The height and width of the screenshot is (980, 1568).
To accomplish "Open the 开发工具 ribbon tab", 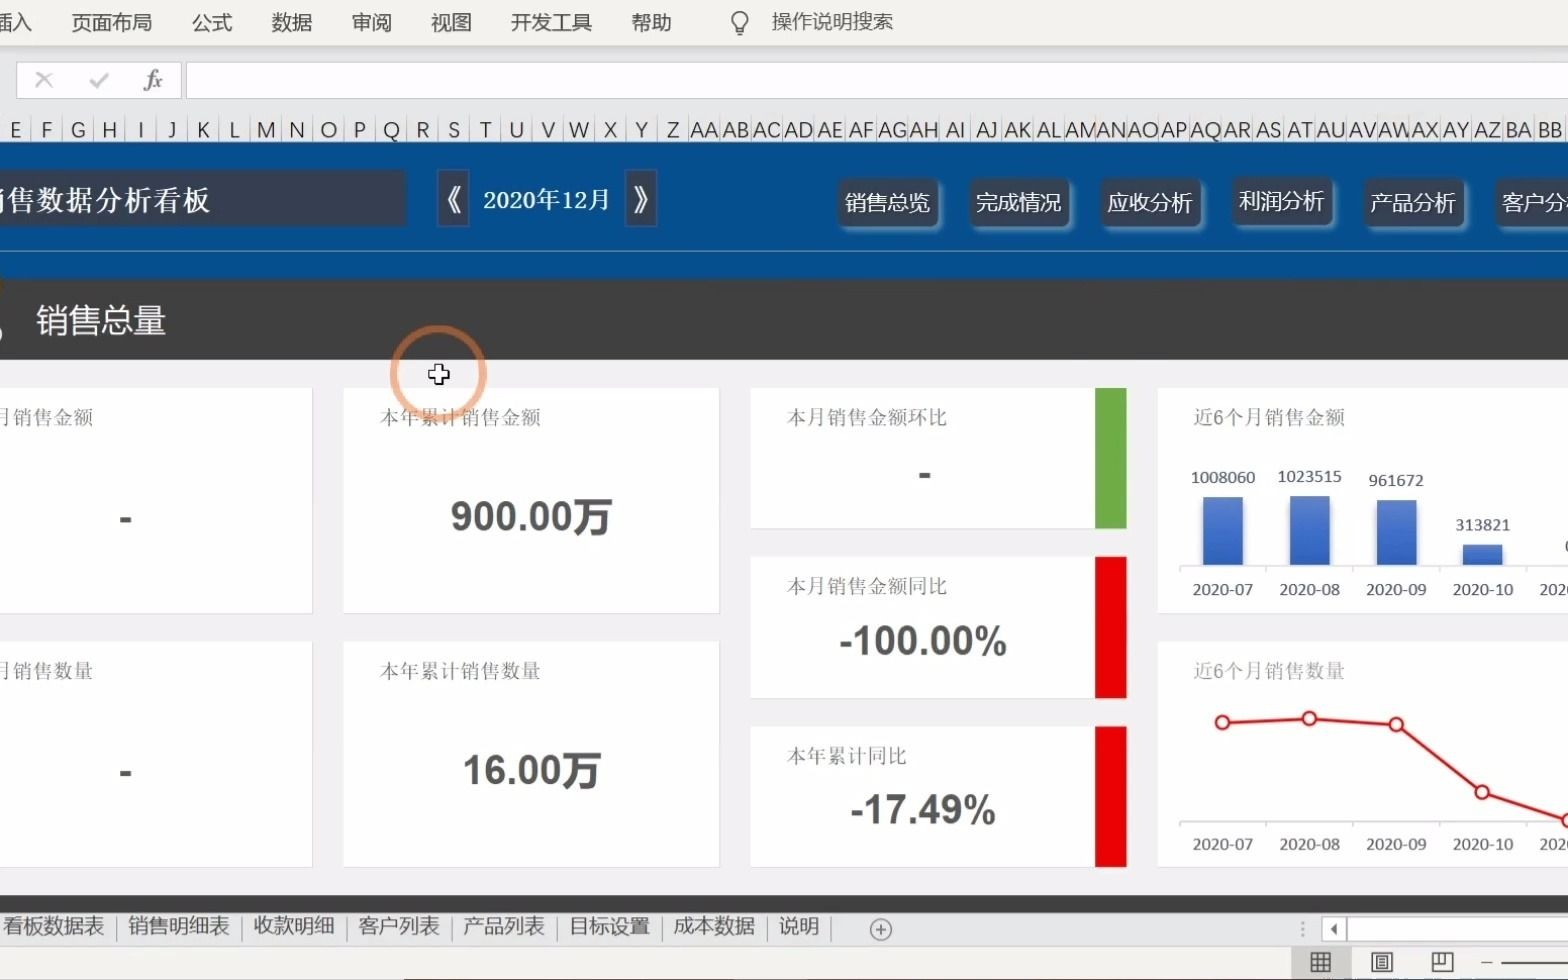I will 551,22.
